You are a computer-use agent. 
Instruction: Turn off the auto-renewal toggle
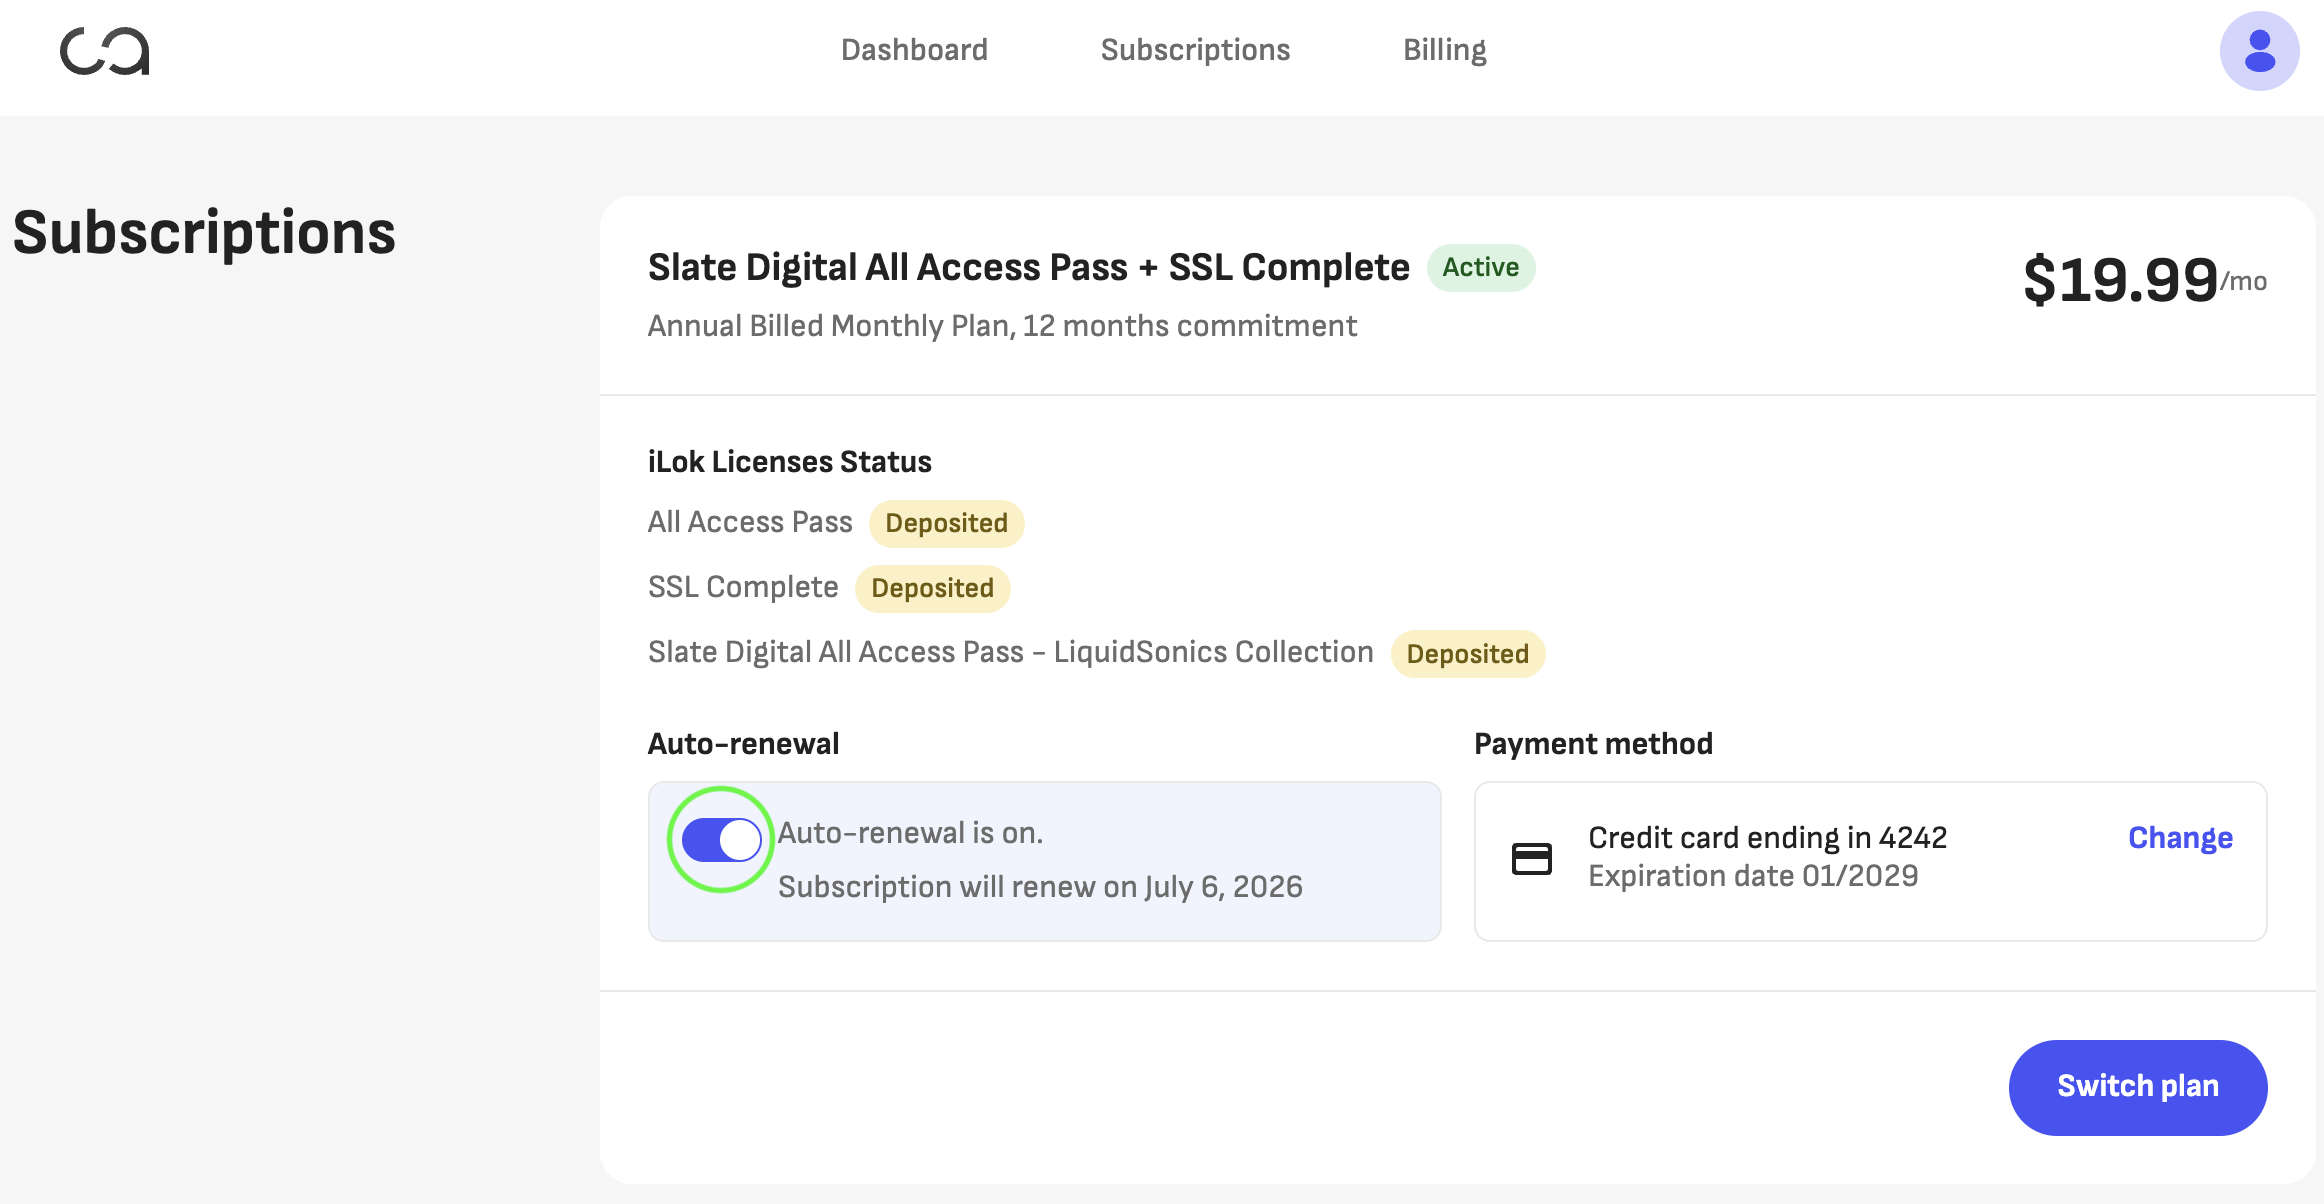721,840
